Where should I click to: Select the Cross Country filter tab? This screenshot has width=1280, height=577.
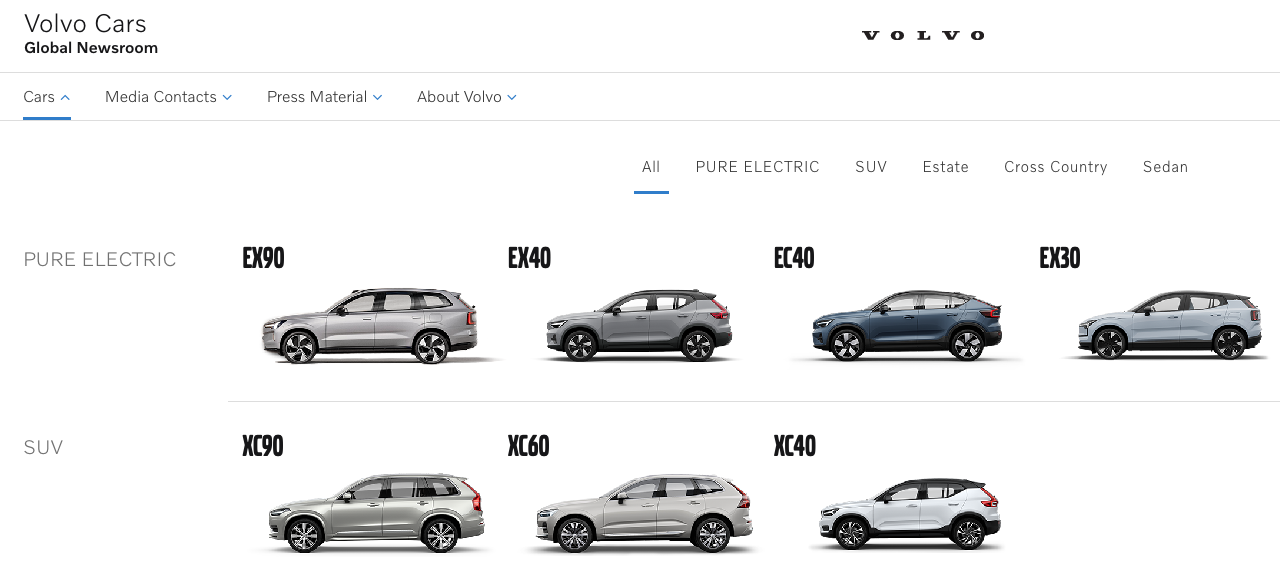1056,167
